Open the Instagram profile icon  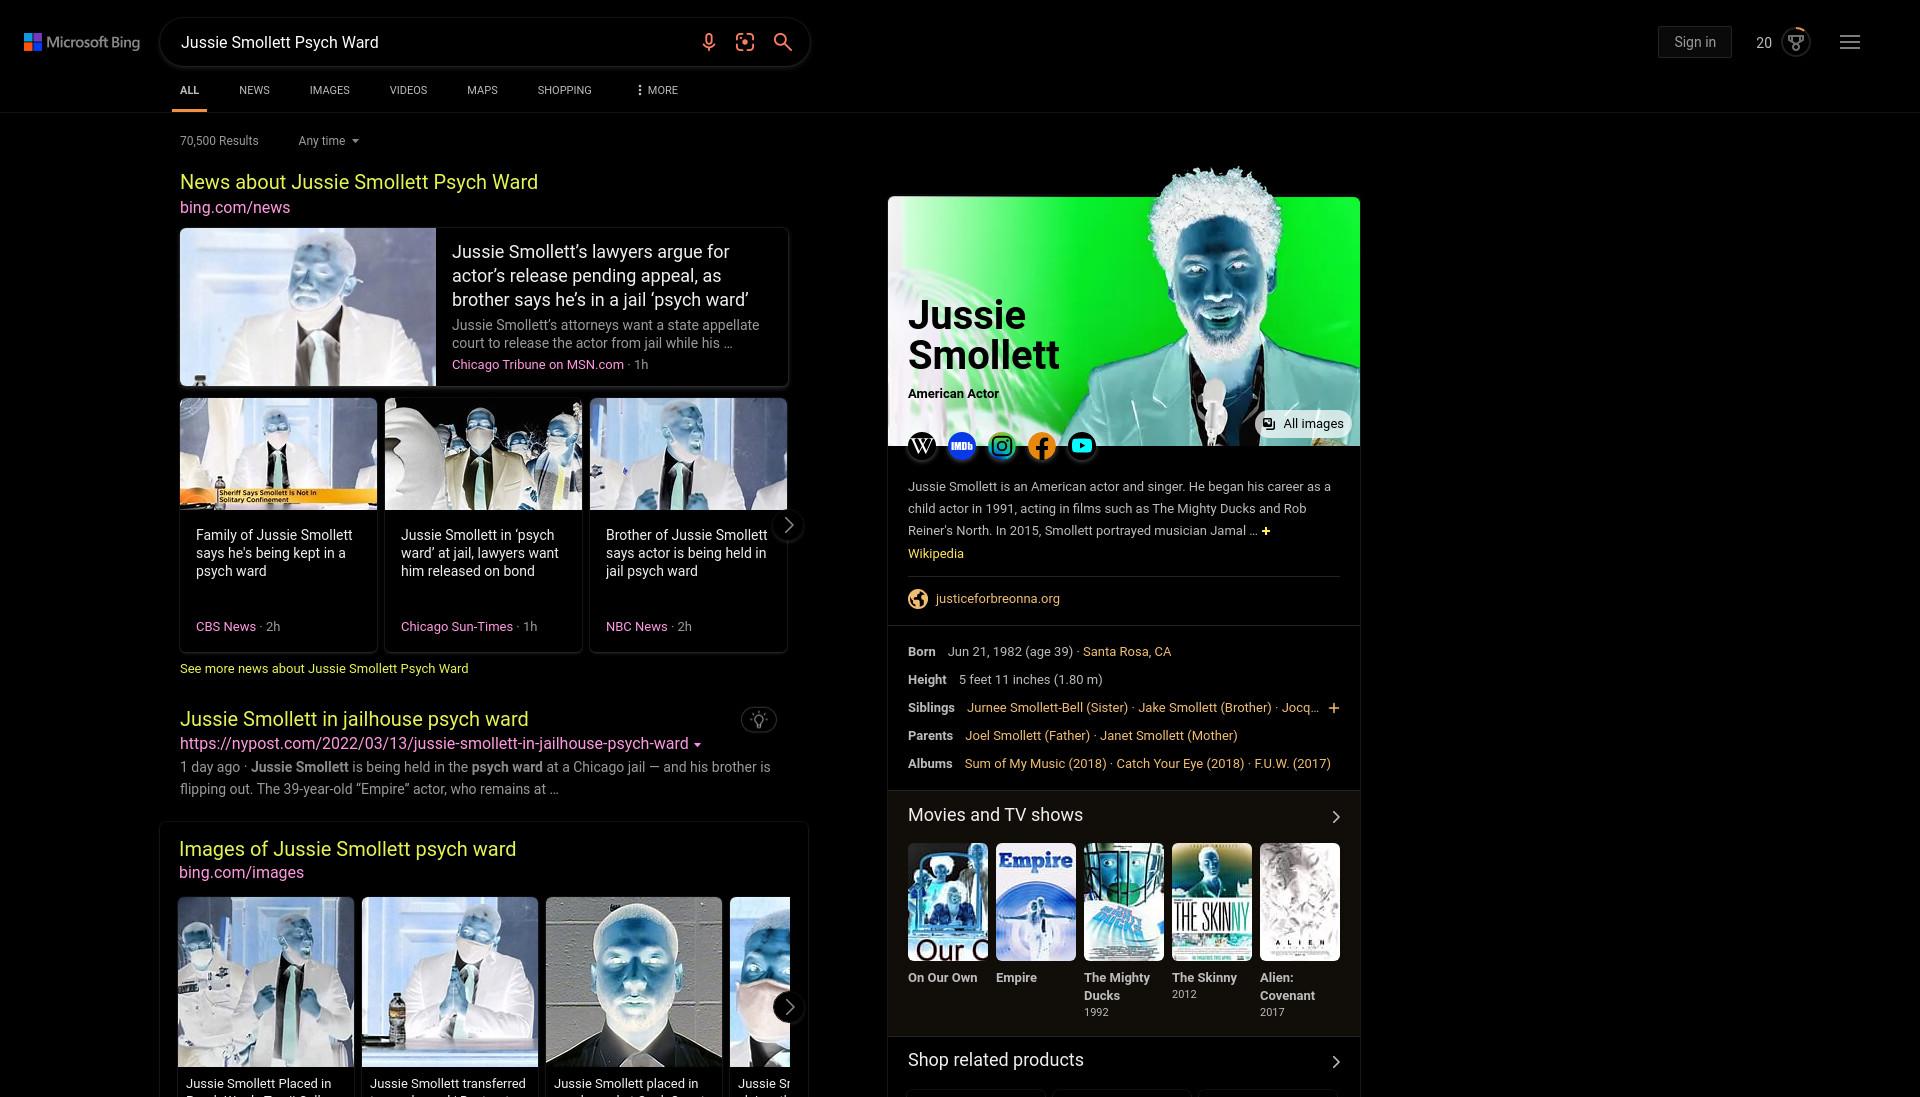click(x=1002, y=446)
